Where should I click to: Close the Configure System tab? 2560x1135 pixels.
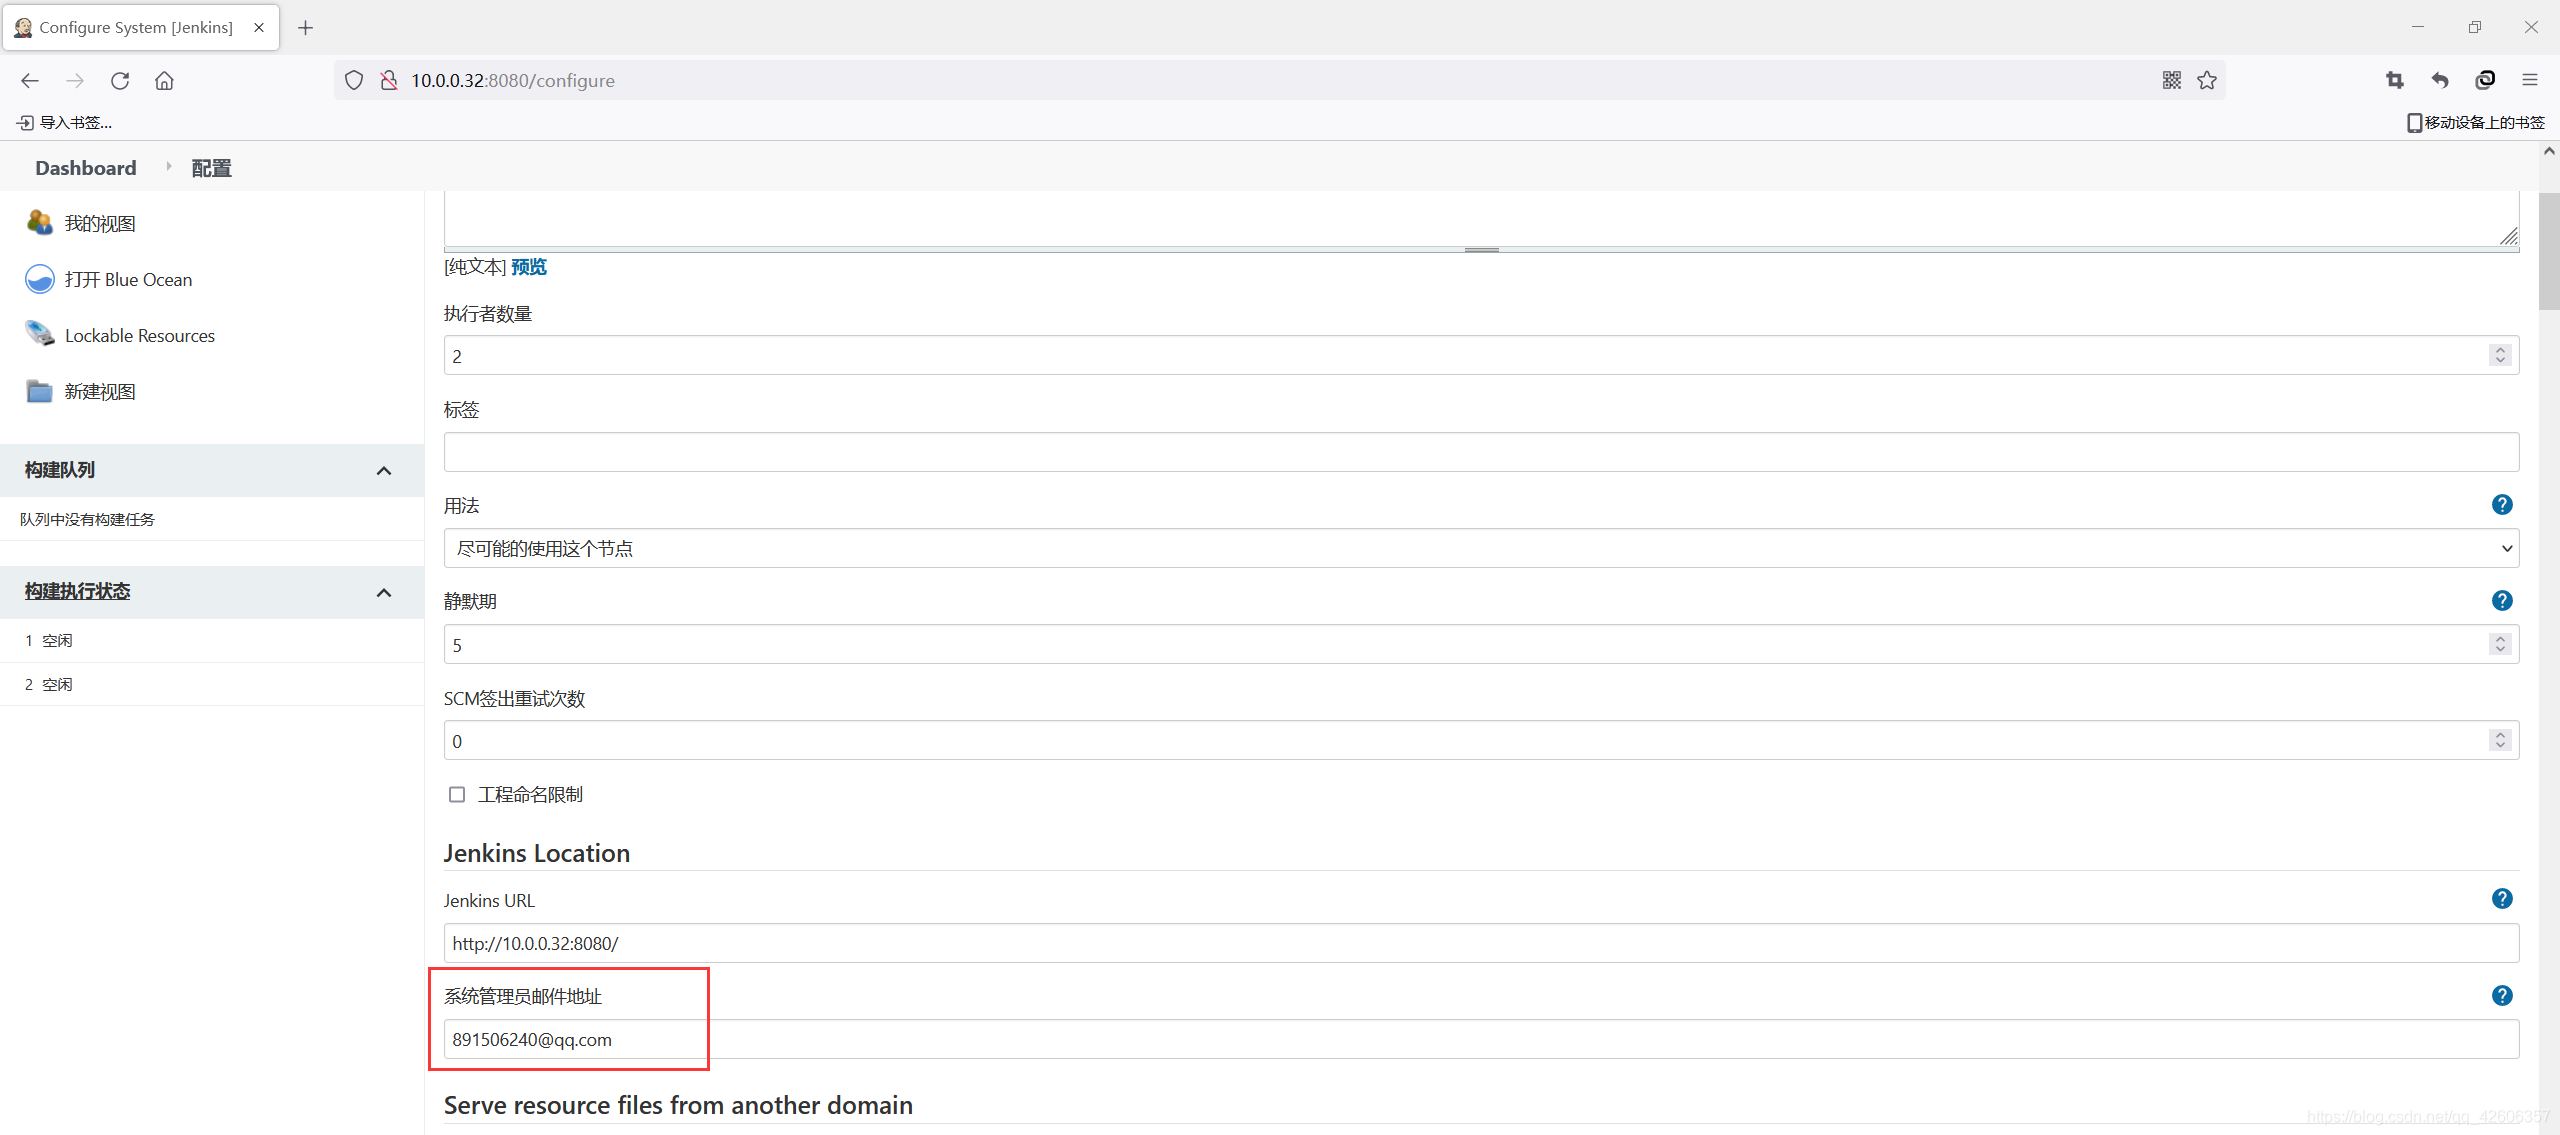(259, 27)
